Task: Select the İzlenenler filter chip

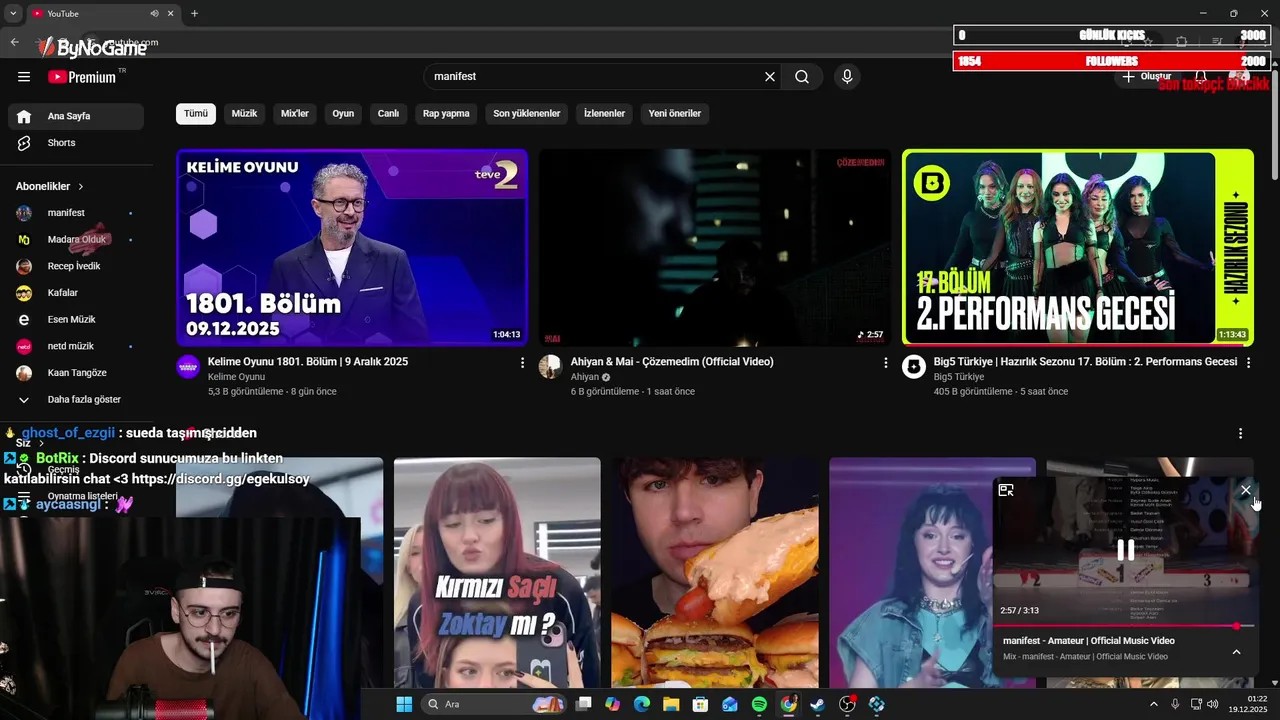Action: pyautogui.click(x=604, y=114)
